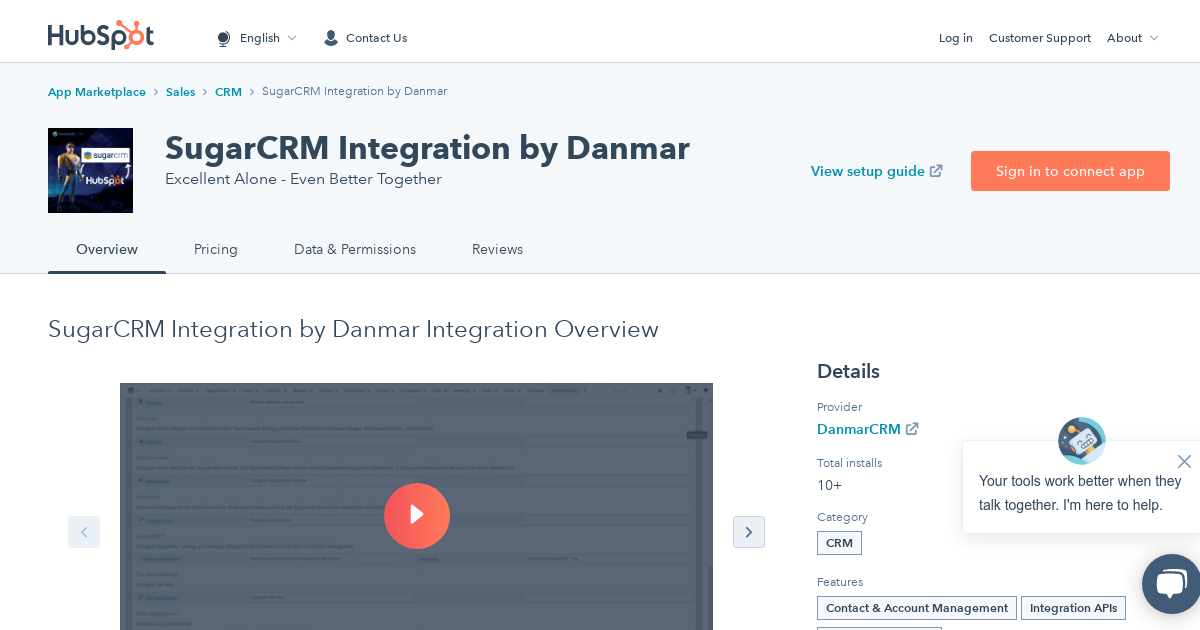Image resolution: width=1200 pixels, height=630 pixels.
Task: Click external link icon beside setup guide
Action: coord(936,171)
